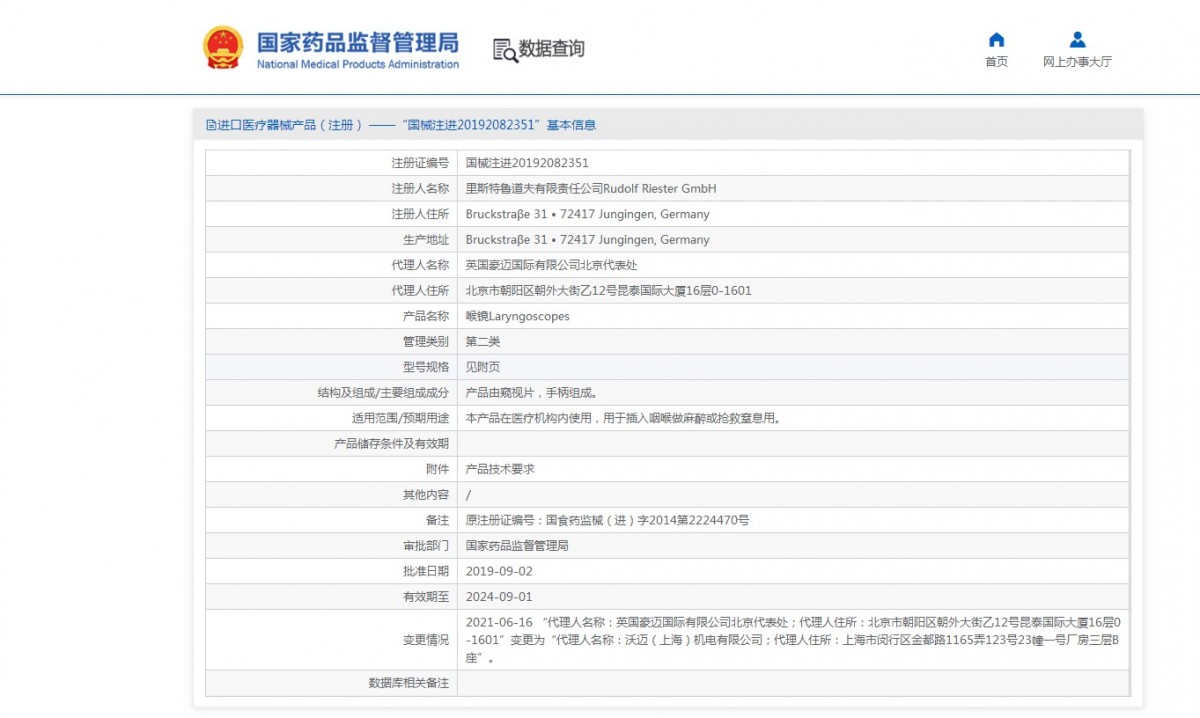Select the 喉镜Laryngoscopes product name value

tap(793, 316)
